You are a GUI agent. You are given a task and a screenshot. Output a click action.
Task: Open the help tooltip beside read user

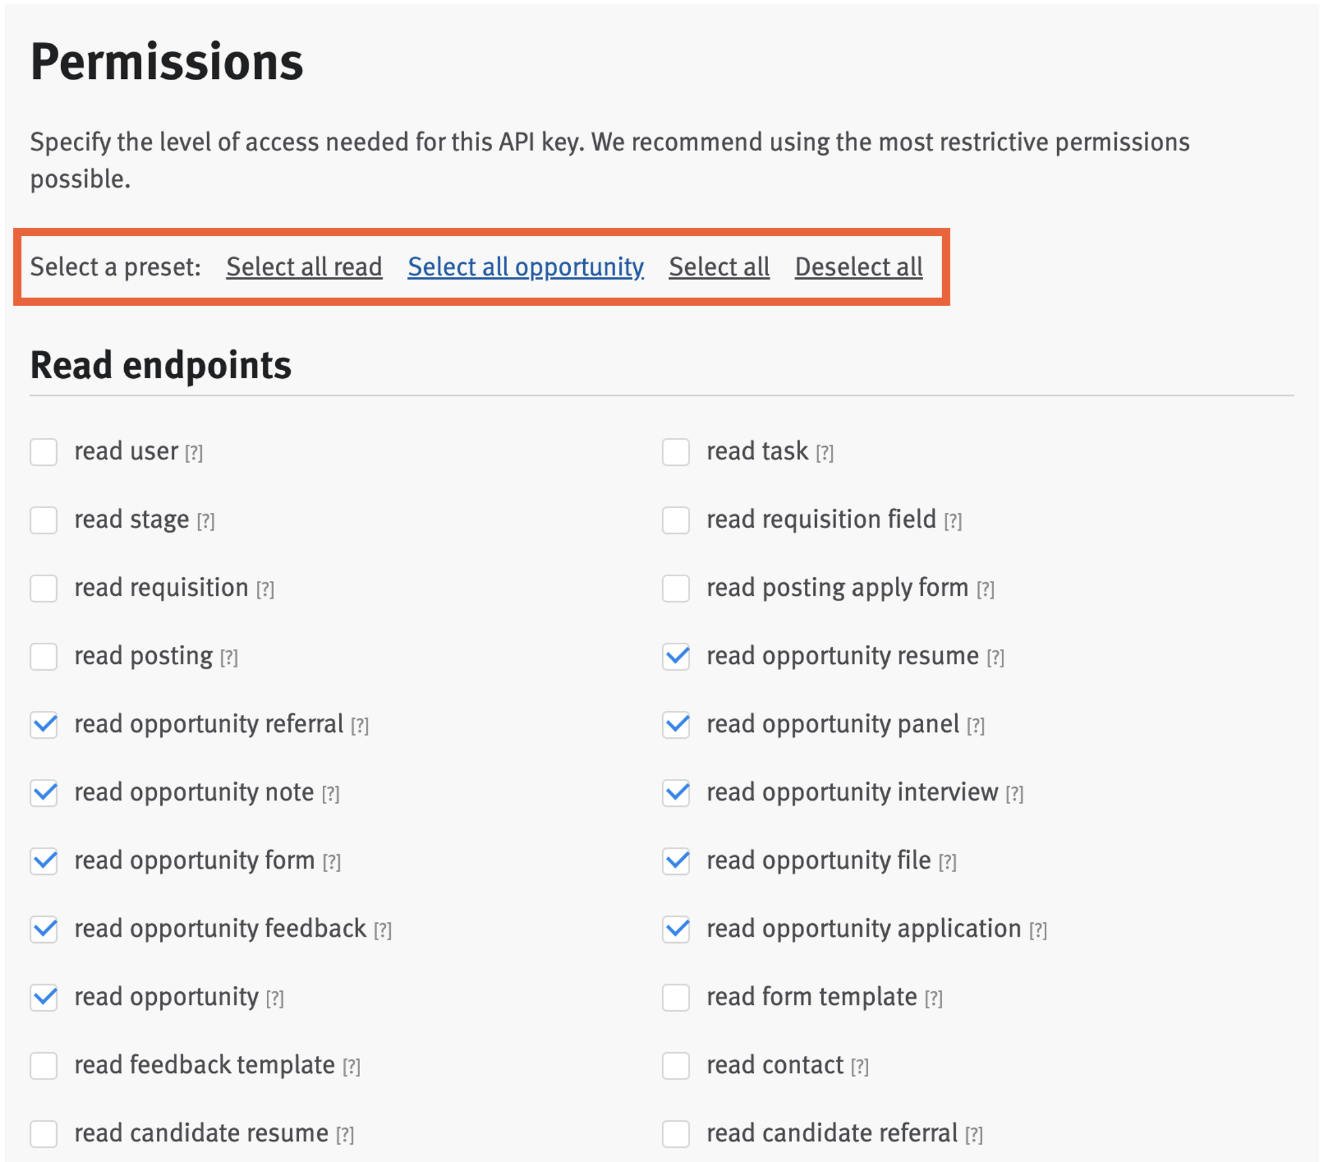[x=194, y=452]
